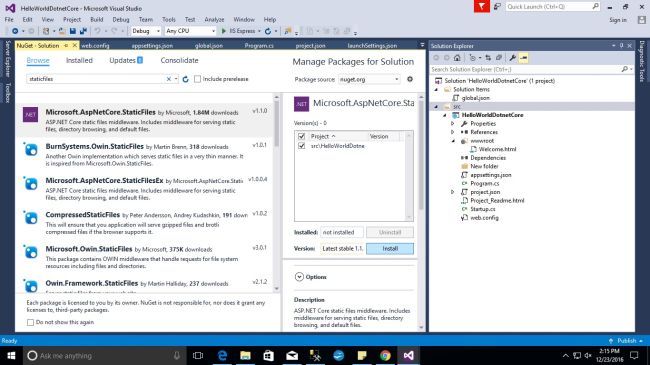Click the package details scrollbar thumb

coord(421,154)
